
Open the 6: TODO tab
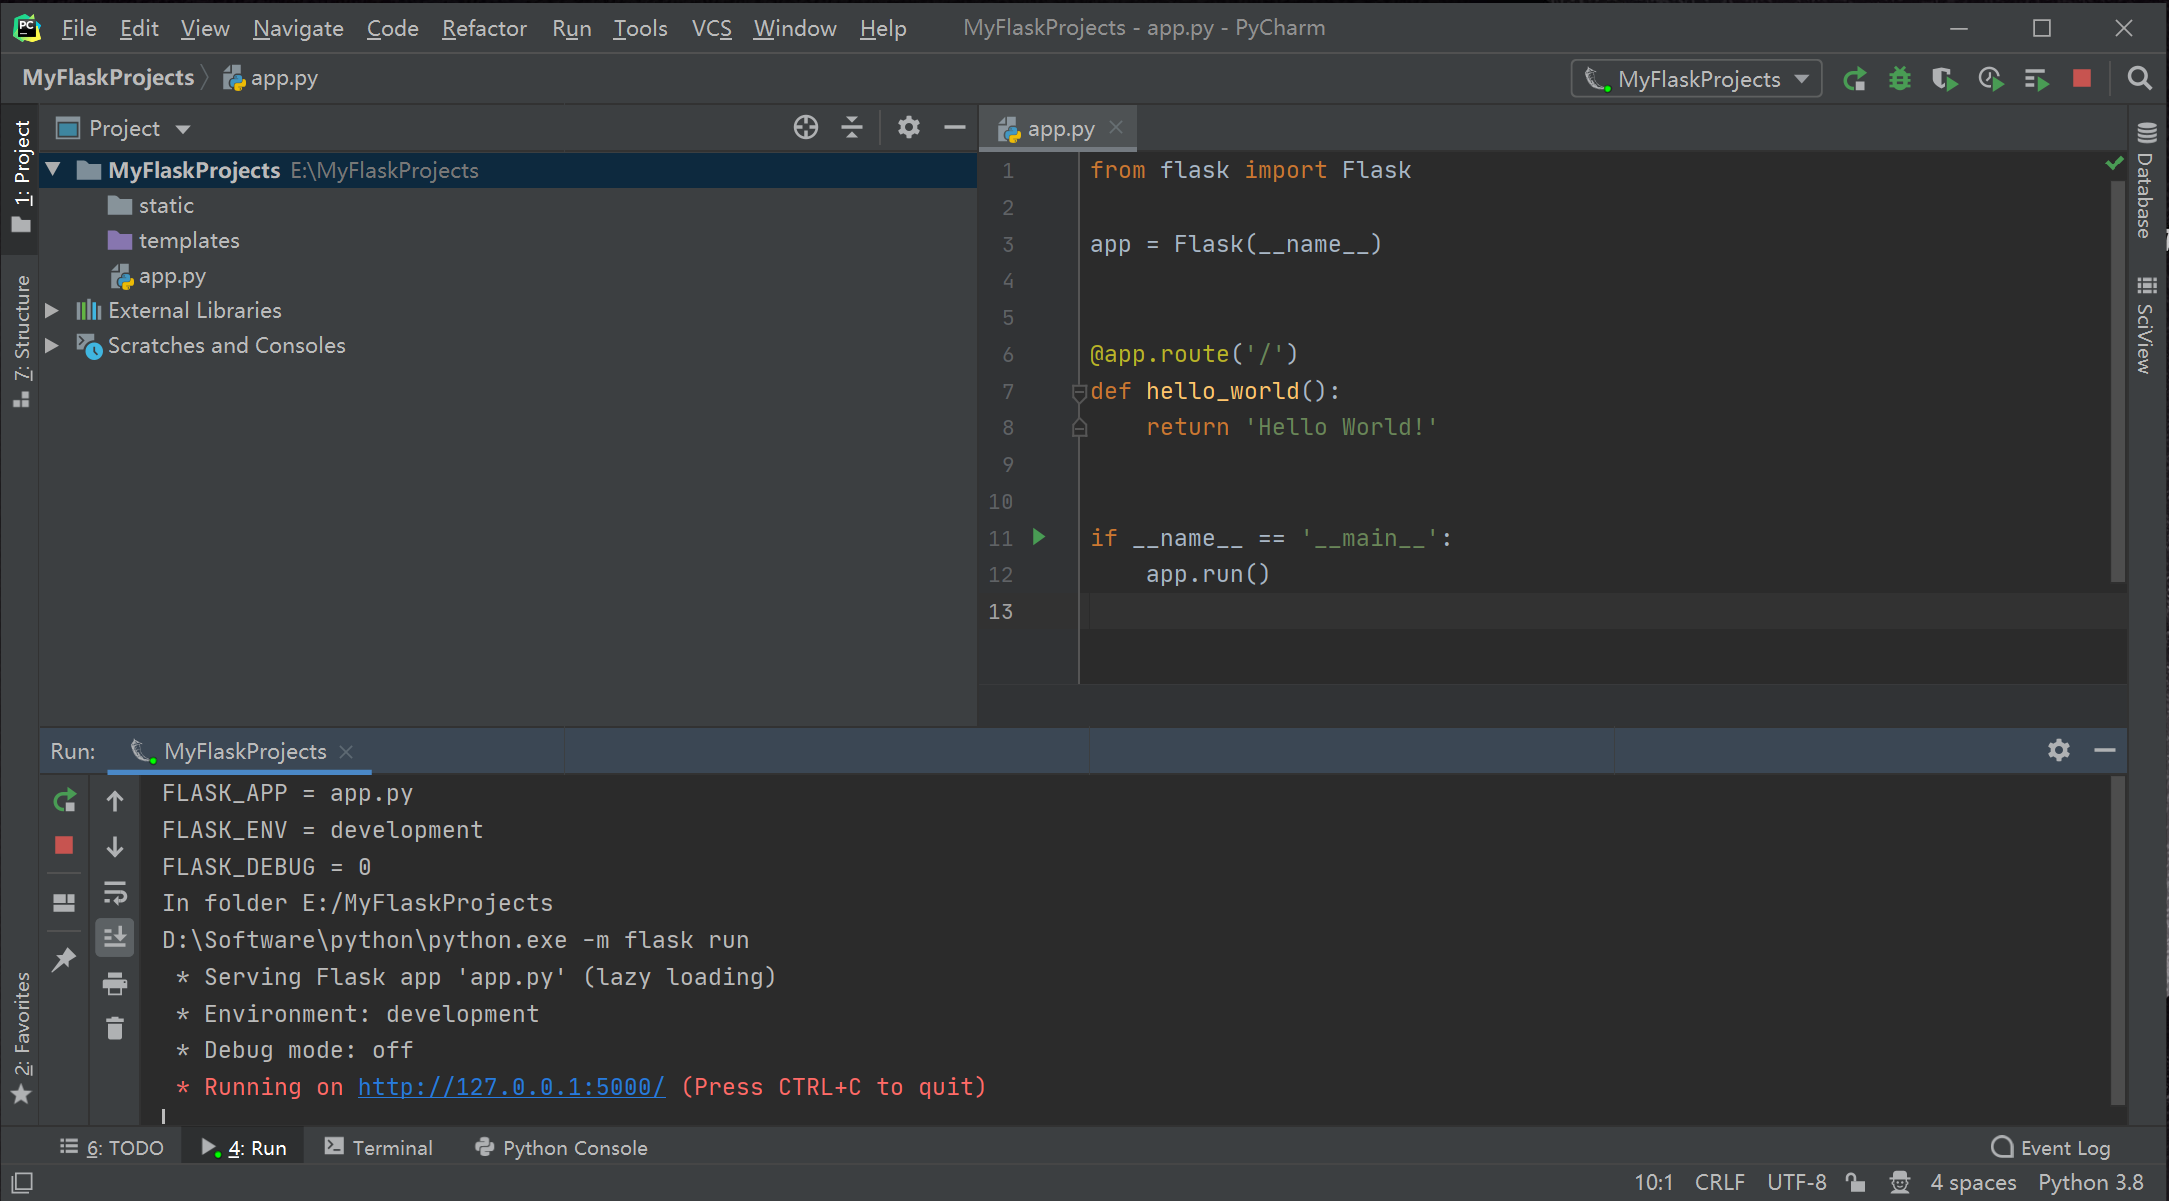coord(111,1148)
